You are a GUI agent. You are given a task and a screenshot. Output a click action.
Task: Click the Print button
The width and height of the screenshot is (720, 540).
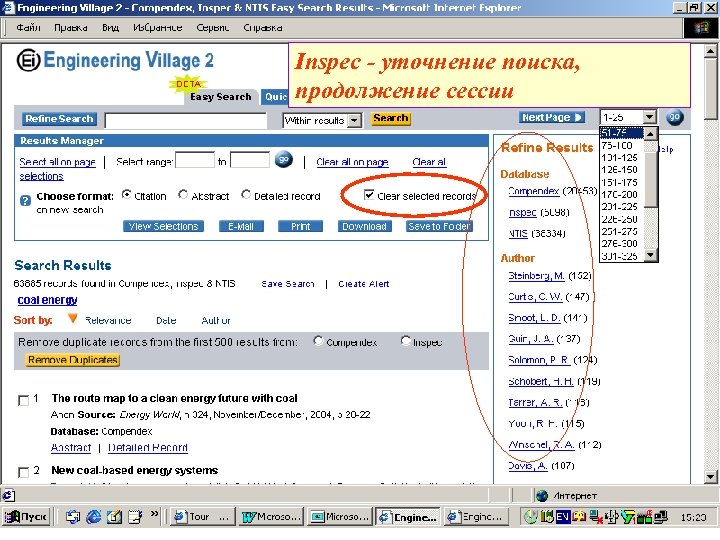(x=300, y=226)
